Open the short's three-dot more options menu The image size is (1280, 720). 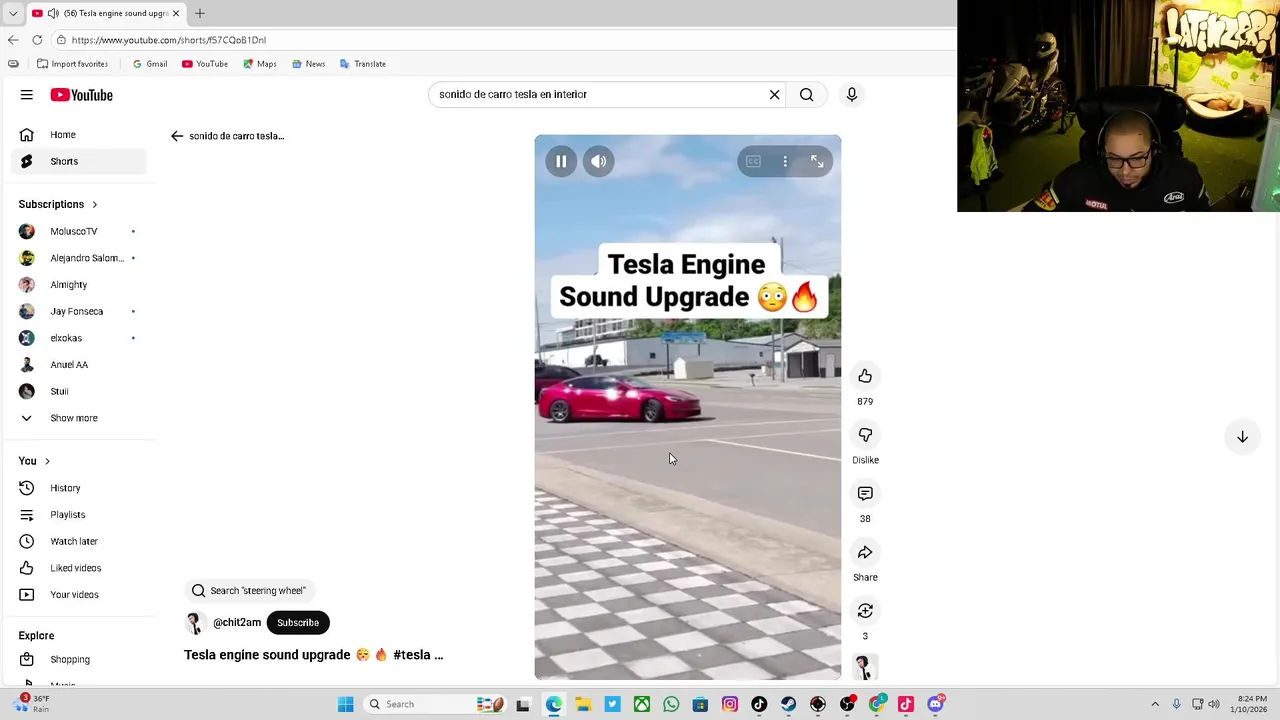785,161
